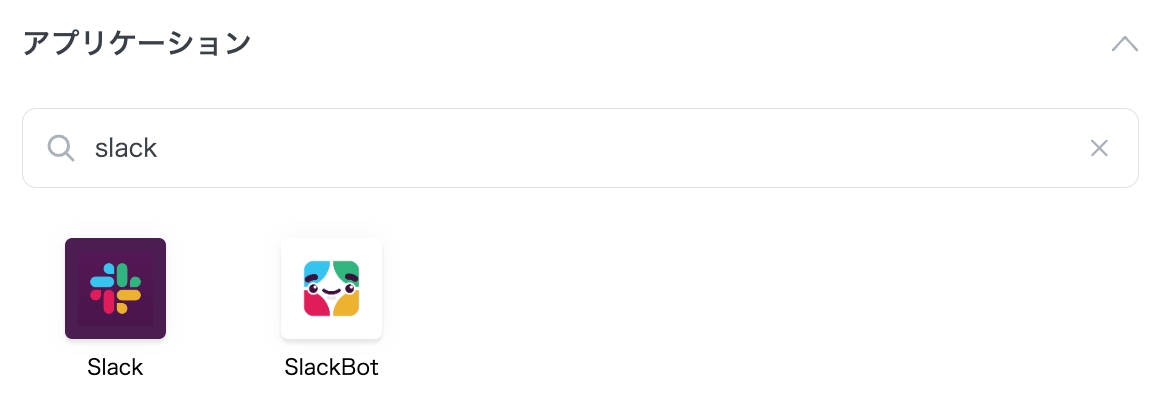Click the アプリケーション section header
This screenshot has width=1156, height=416.
[136, 44]
